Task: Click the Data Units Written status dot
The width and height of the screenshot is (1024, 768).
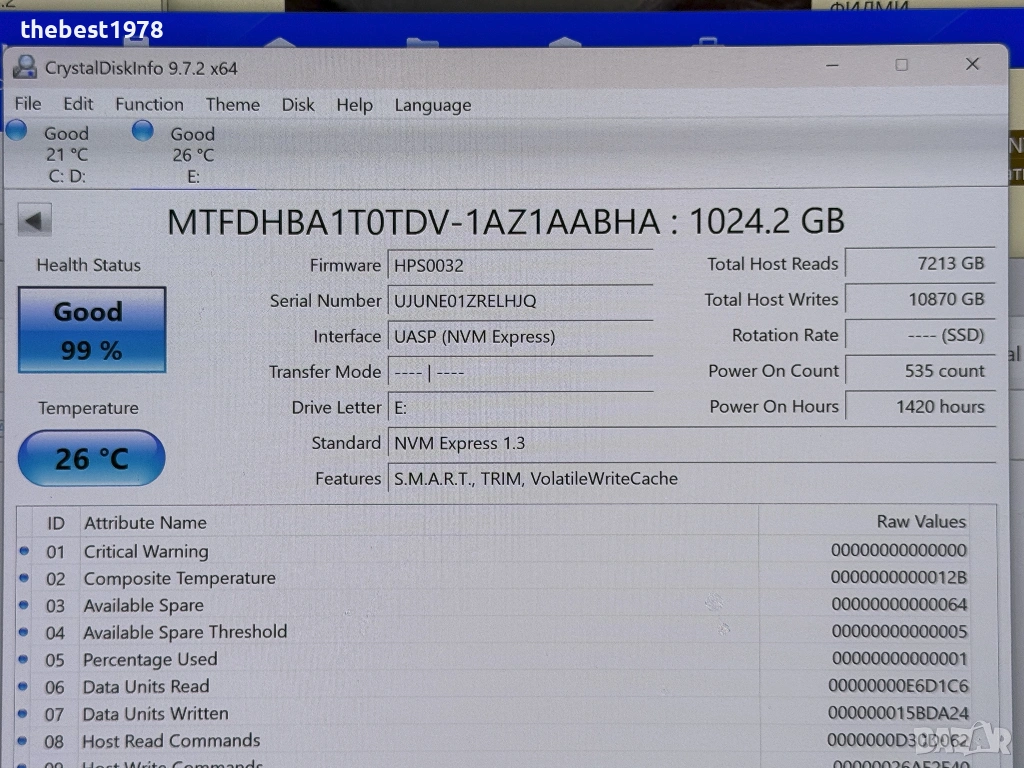Action: tap(24, 714)
